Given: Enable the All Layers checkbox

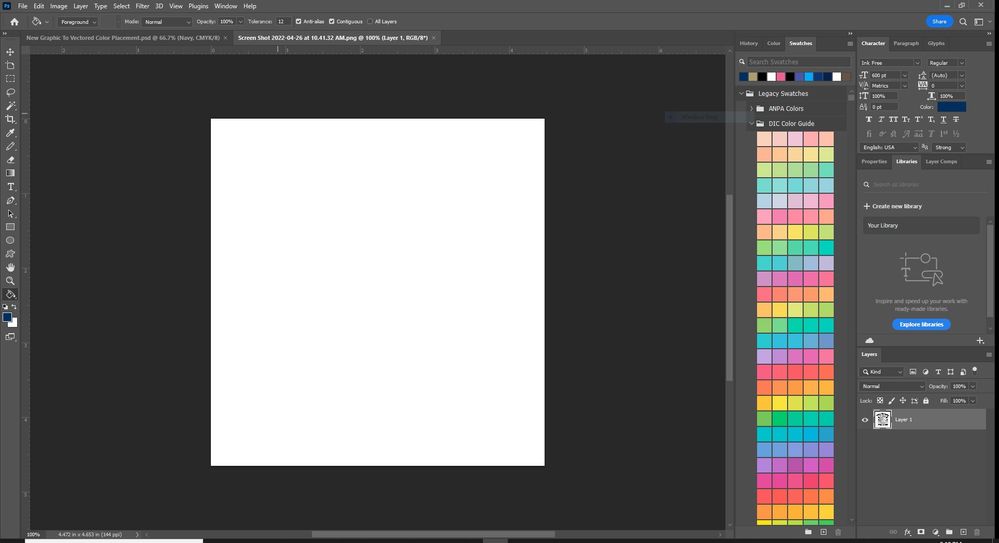Looking at the screenshot, I should [x=370, y=22].
